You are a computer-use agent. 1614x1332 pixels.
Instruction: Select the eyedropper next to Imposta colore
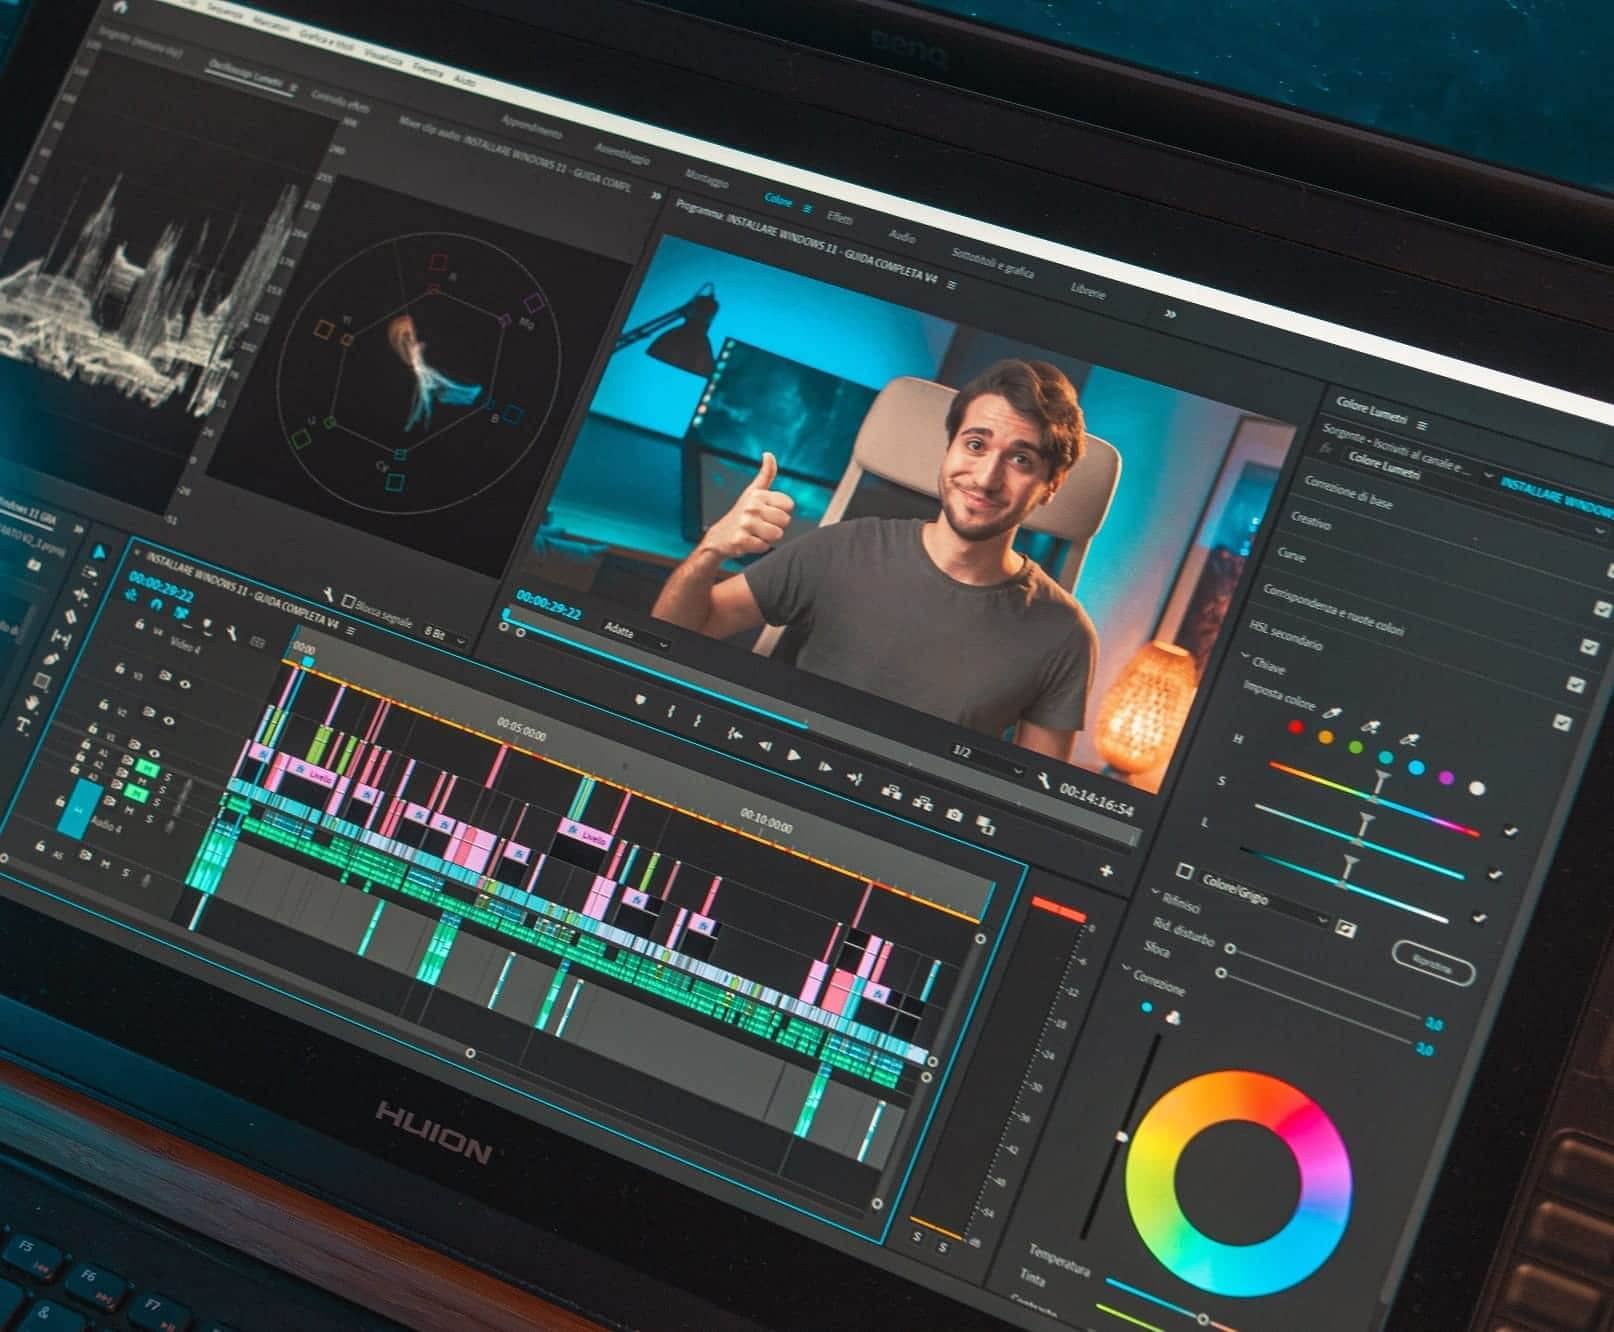(1330, 712)
